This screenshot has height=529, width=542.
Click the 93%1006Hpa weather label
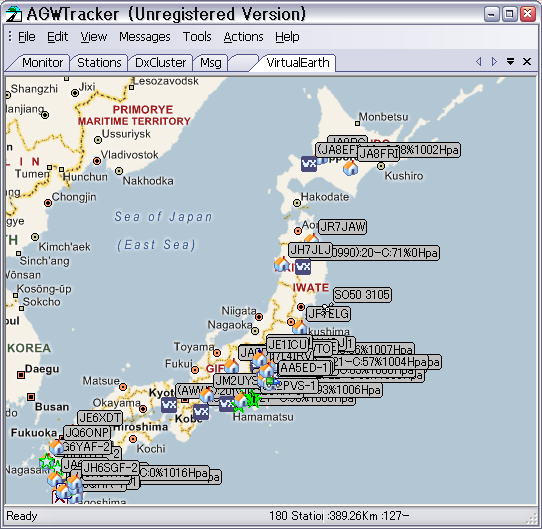[349, 390]
